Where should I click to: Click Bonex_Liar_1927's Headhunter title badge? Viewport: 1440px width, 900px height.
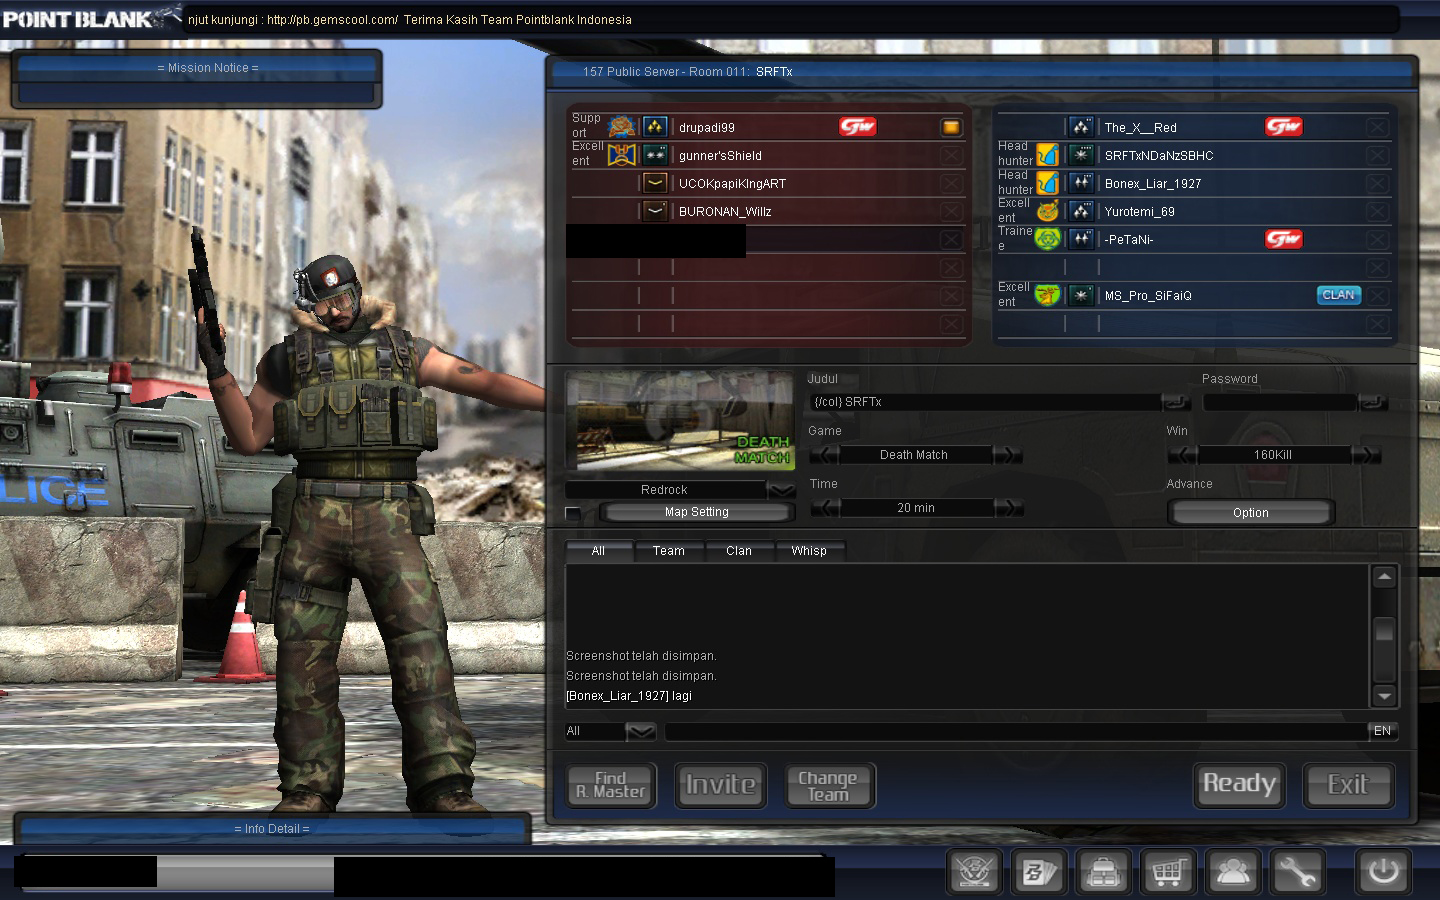click(1047, 183)
